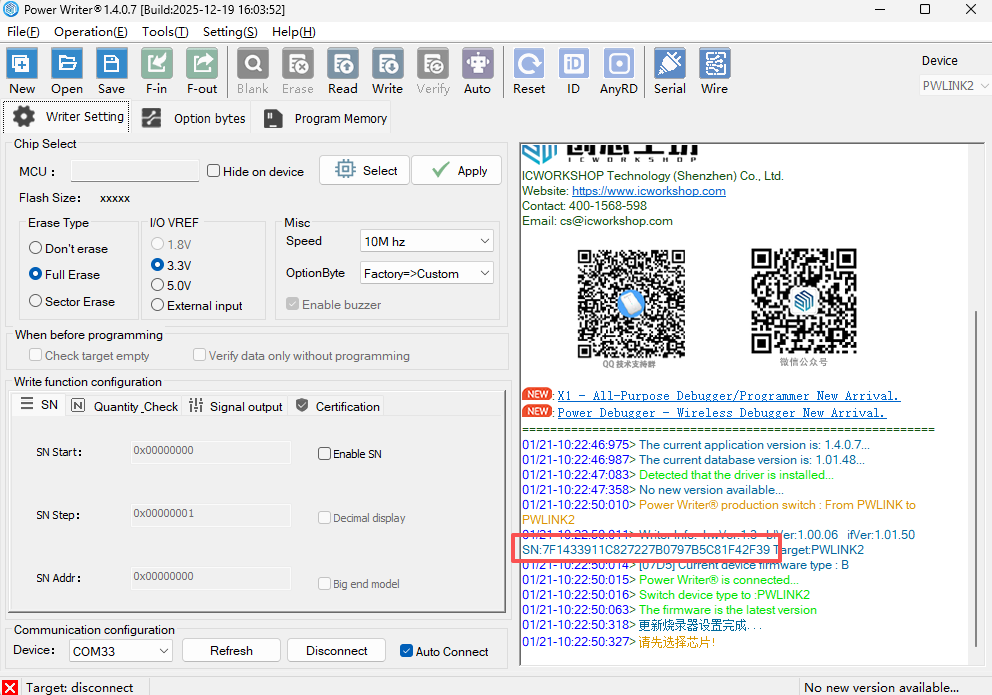Image resolution: width=992 pixels, height=695 pixels.
Task: Open the Tools menu
Action: click(164, 31)
